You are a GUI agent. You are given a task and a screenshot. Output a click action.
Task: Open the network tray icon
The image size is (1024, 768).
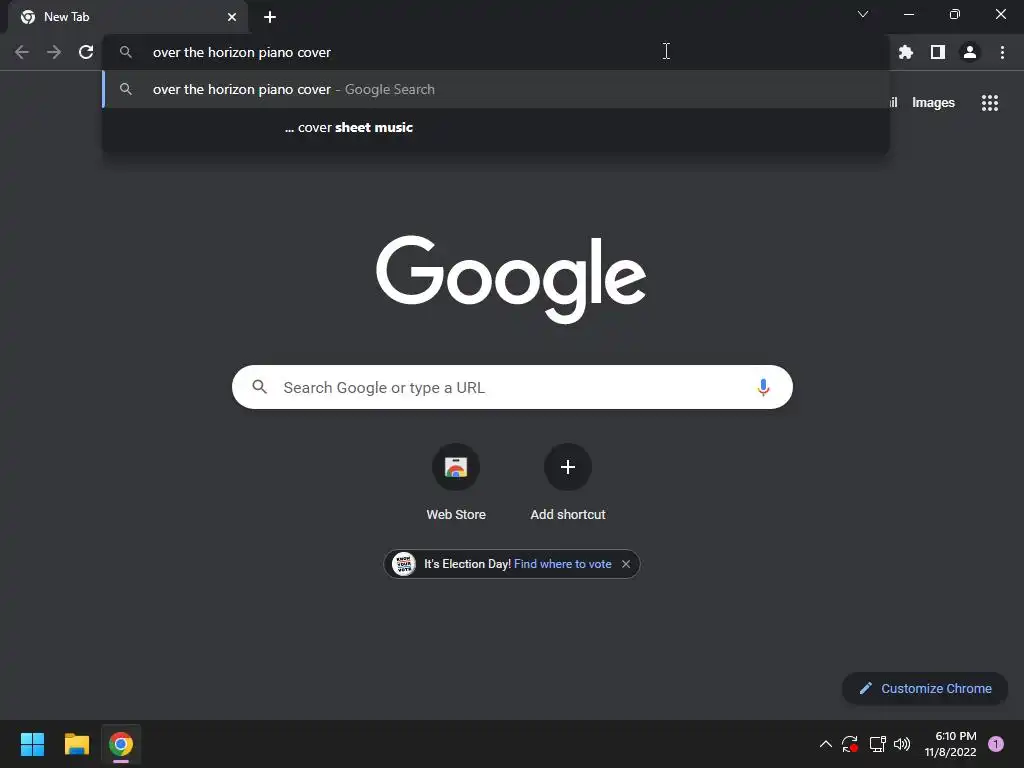(x=877, y=744)
